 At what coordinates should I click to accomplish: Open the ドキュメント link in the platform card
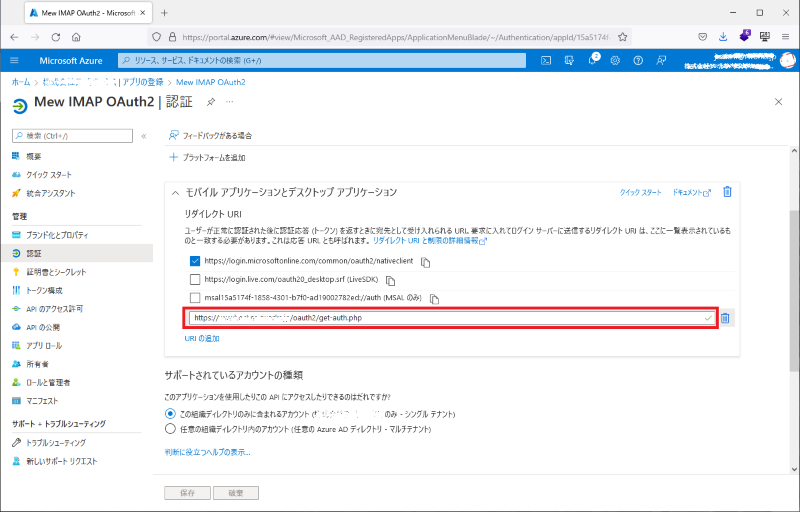(x=691, y=192)
